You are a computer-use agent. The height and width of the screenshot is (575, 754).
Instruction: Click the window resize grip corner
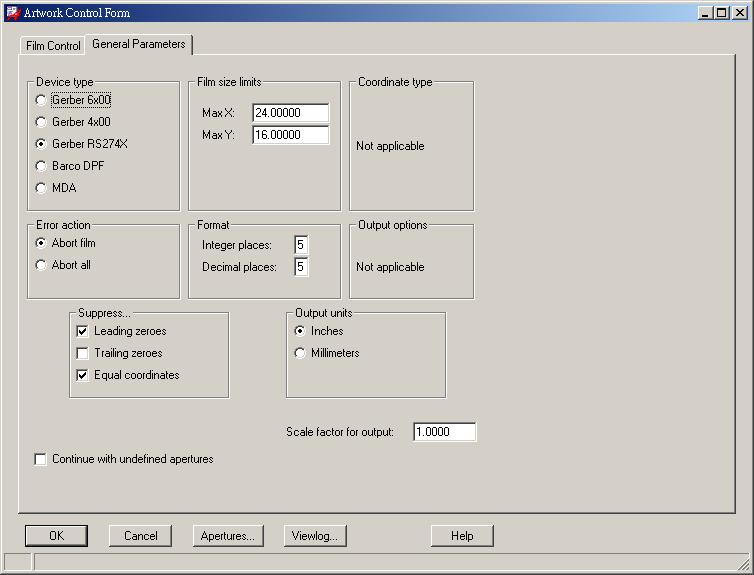pos(743,563)
